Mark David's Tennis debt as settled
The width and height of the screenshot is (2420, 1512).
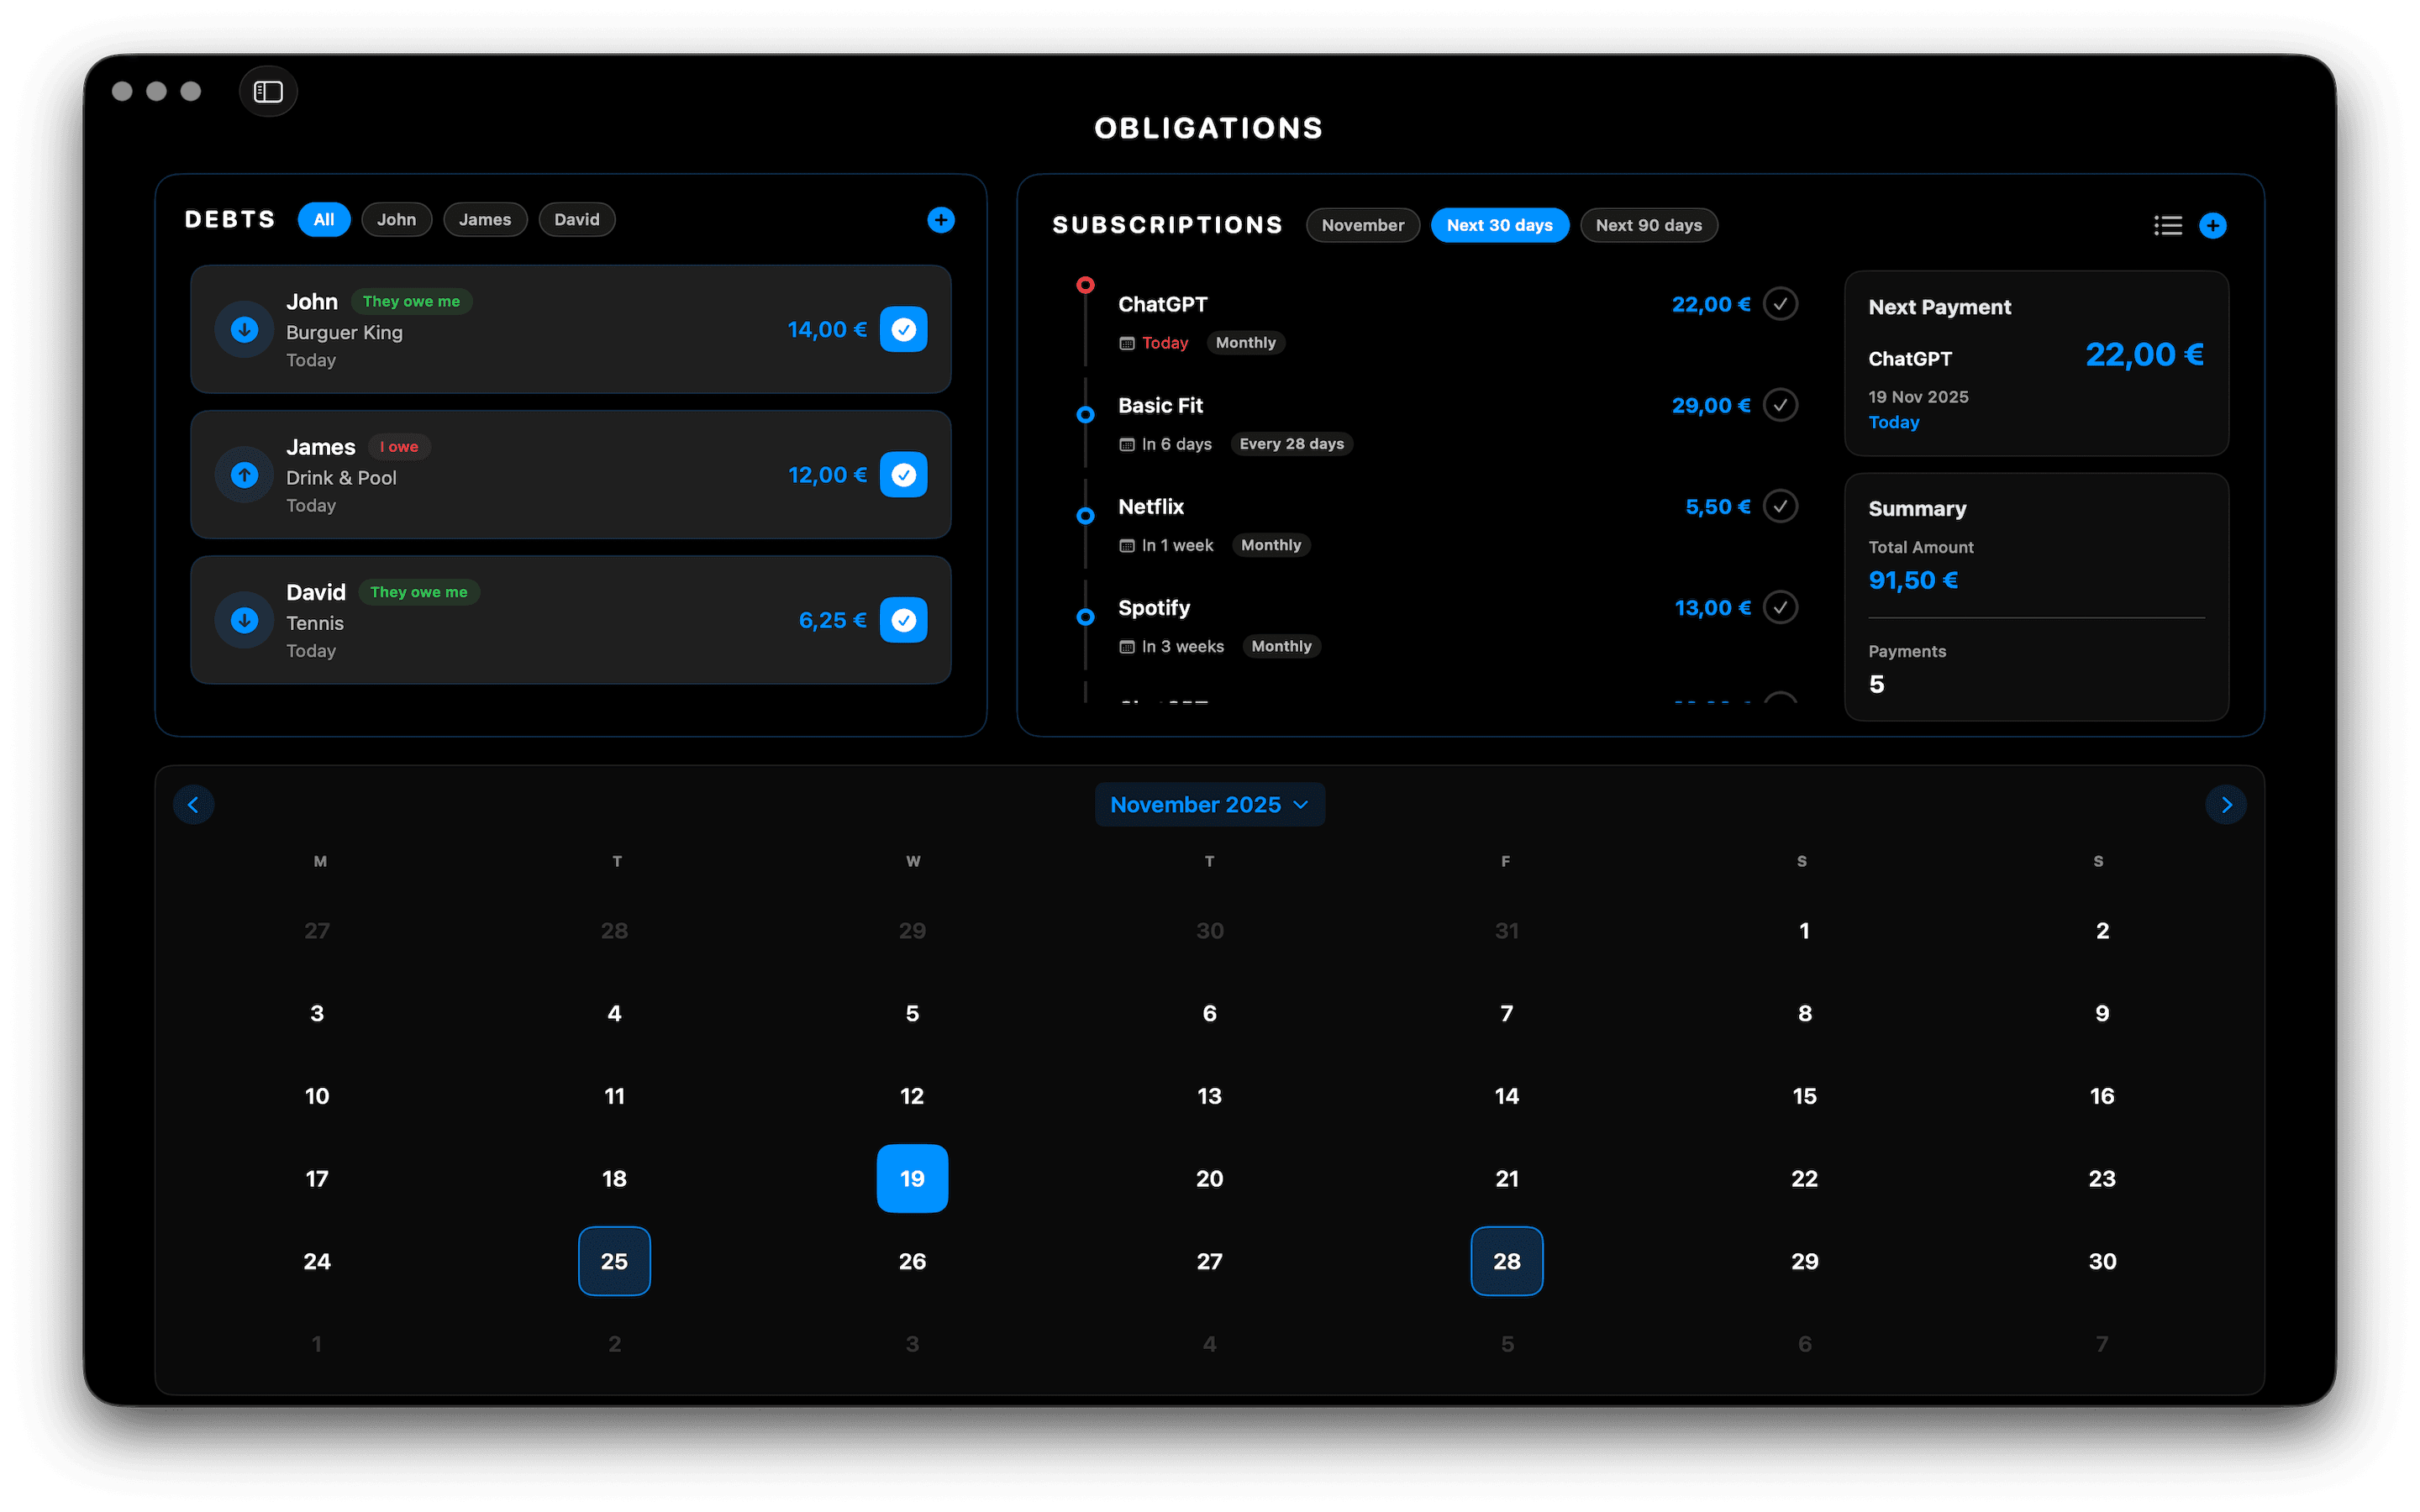[x=903, y=620]
